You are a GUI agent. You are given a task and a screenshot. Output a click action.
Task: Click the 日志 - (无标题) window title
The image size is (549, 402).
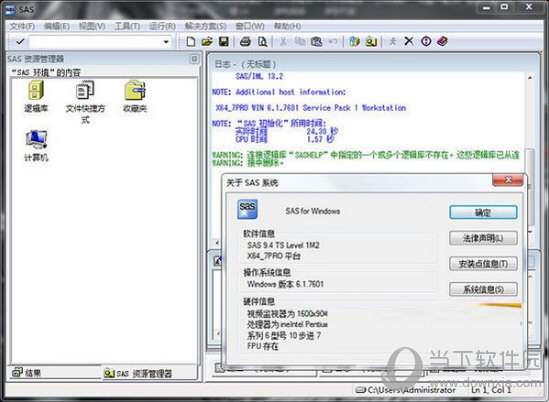[245, 64]
